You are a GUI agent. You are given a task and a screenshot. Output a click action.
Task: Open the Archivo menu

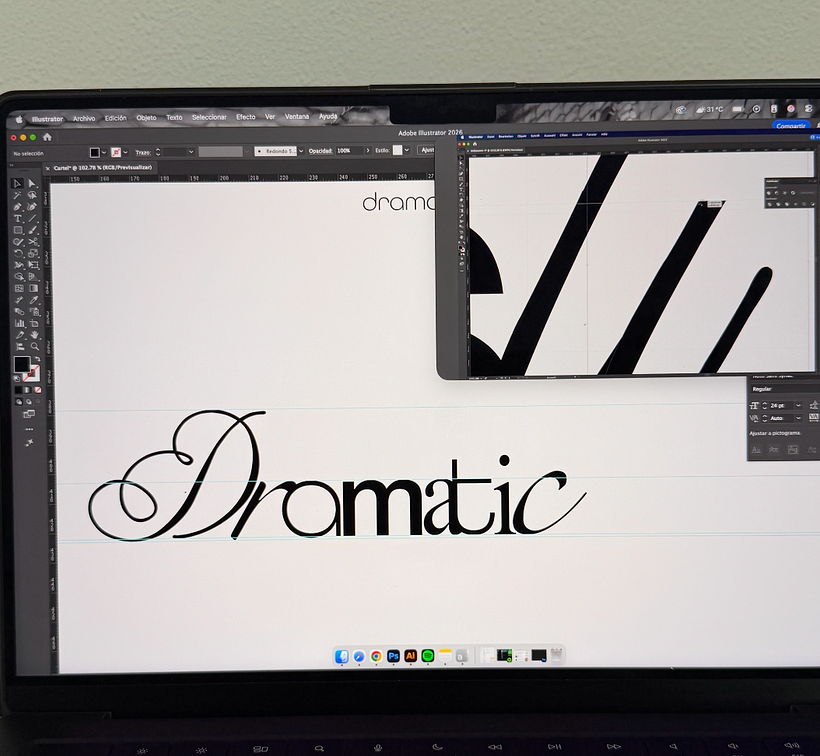point(84,119)
